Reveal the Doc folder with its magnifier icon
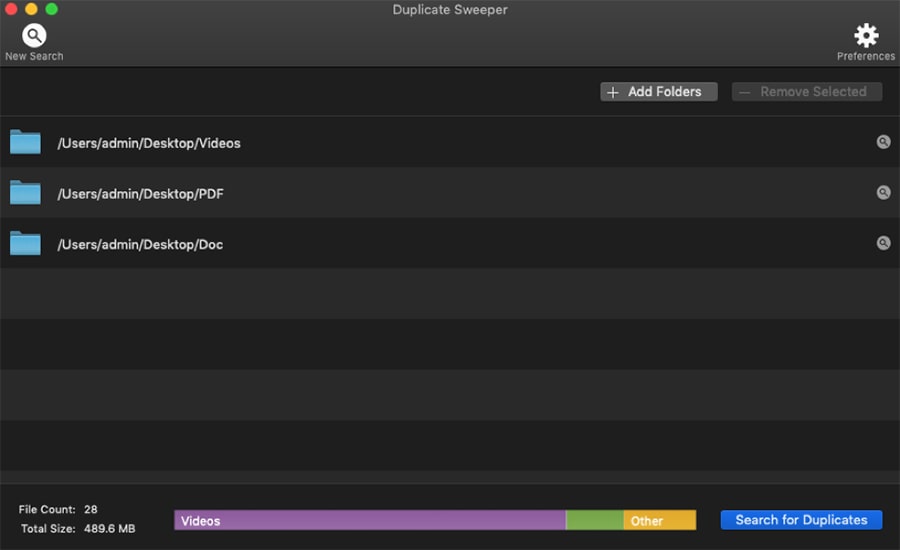Image resolution: width=900 pixels, height=550 pixels. 883,243
